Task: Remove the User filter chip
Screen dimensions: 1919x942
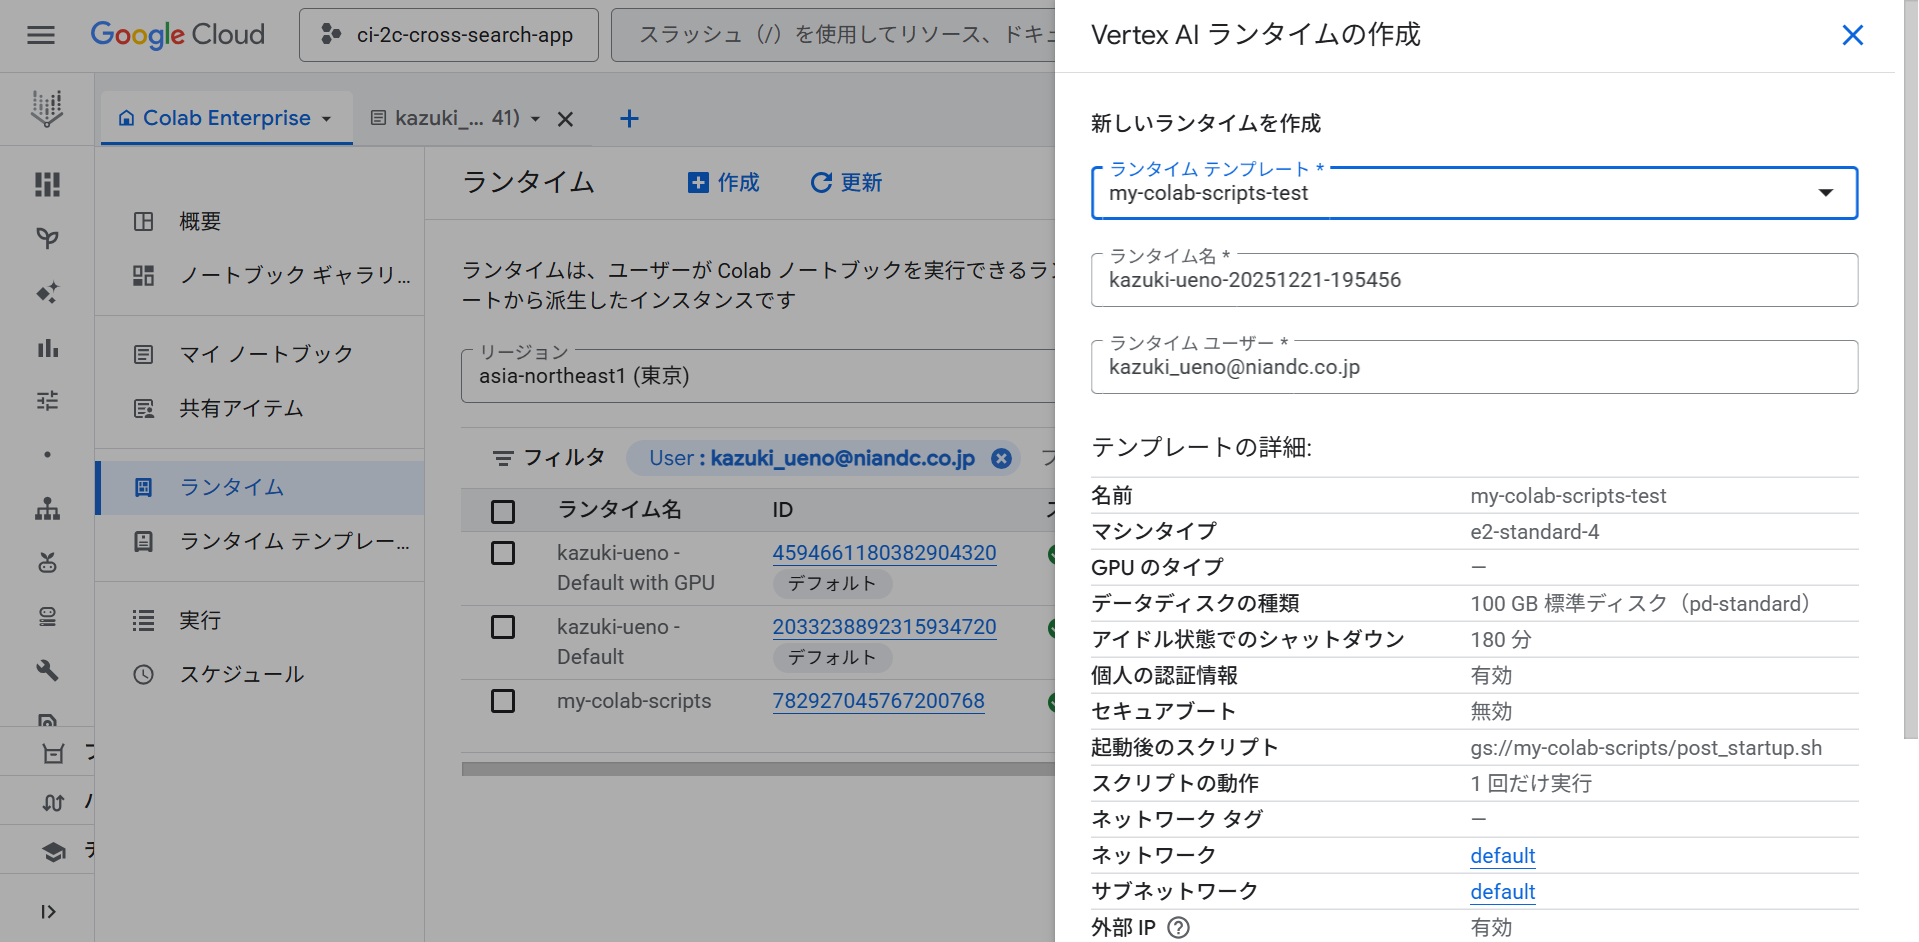Action: click(x=1001, y=458)
